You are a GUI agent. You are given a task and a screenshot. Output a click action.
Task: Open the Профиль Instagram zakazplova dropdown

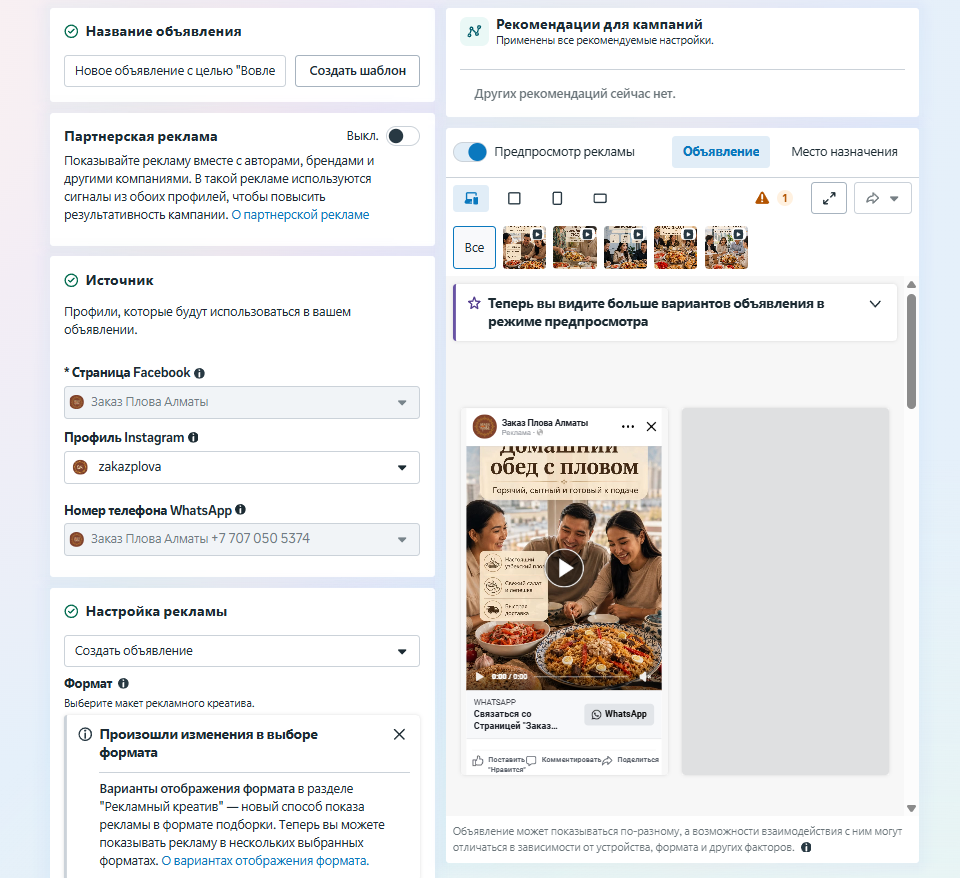(x=242, y=467)
